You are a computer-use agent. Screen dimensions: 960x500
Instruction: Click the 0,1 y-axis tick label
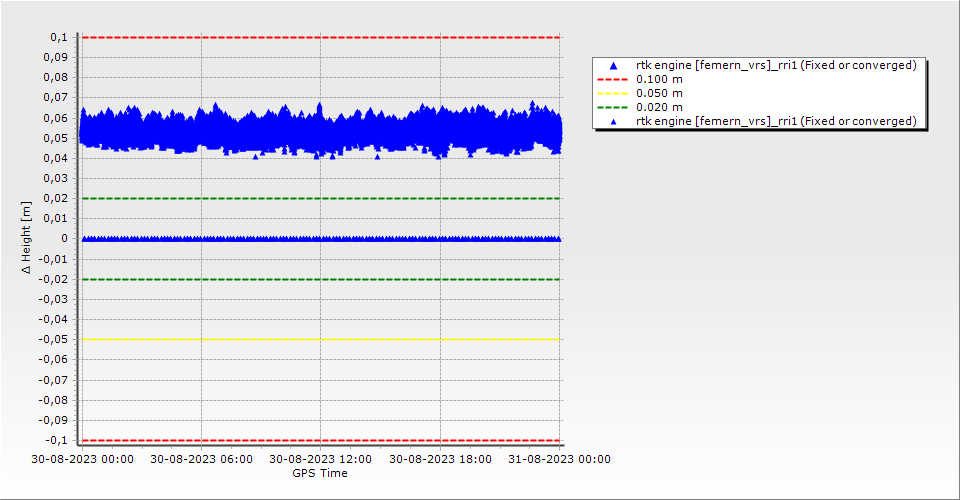pos(58,37)
